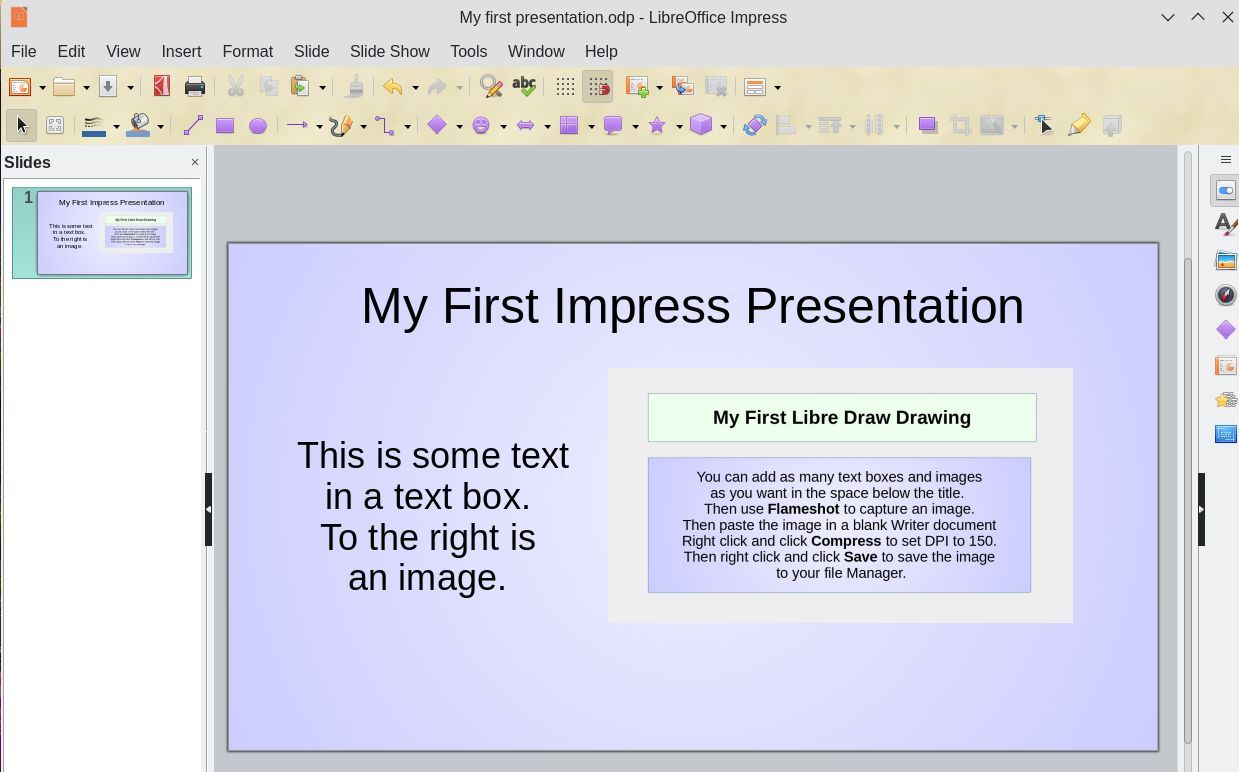Screen dimensions: 1239x772
Task: Open the Edit menu
Action: [x=71, y=51]
